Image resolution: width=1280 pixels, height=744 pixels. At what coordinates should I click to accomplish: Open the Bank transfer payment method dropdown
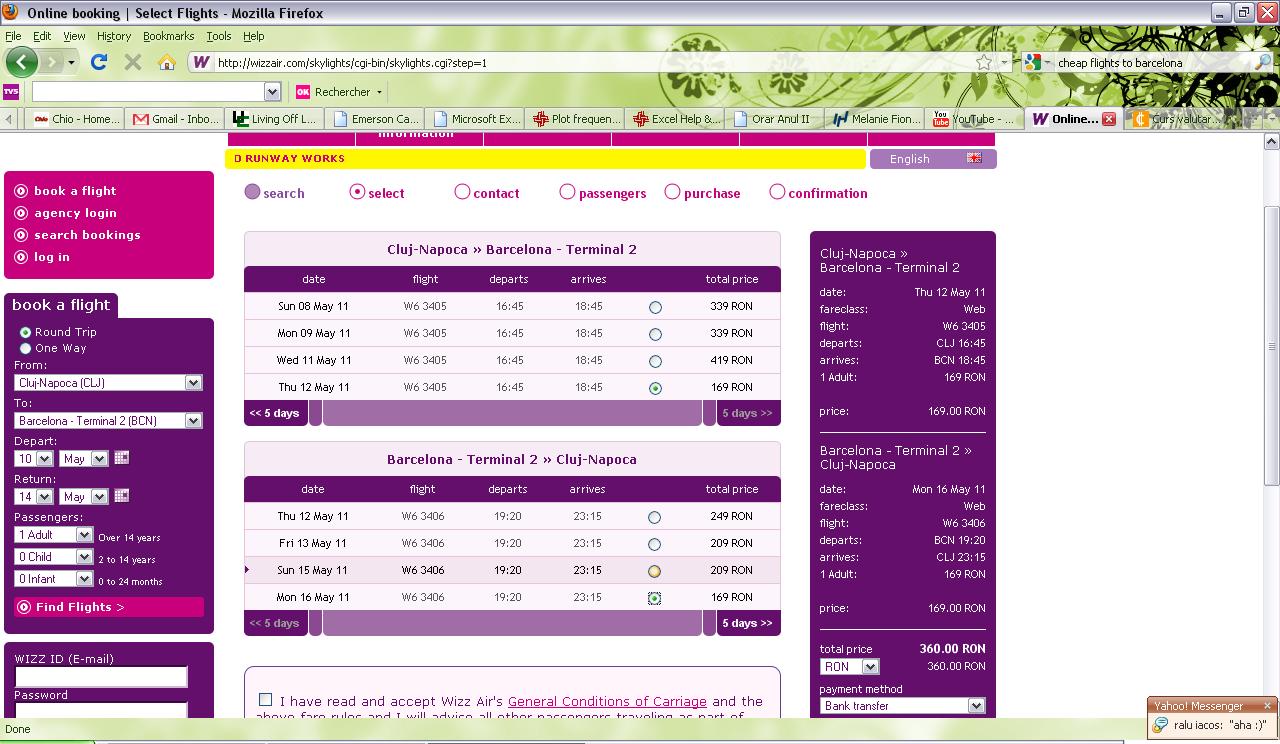pyautogui.click(x=902, y=706)
